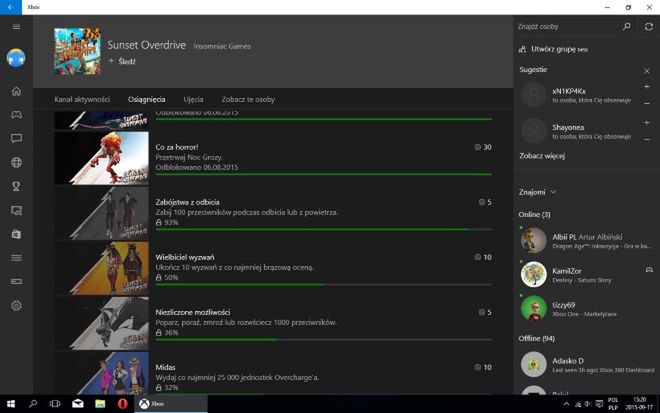
Task: Open the Connect console icon in sidebar
Action: 16,281
